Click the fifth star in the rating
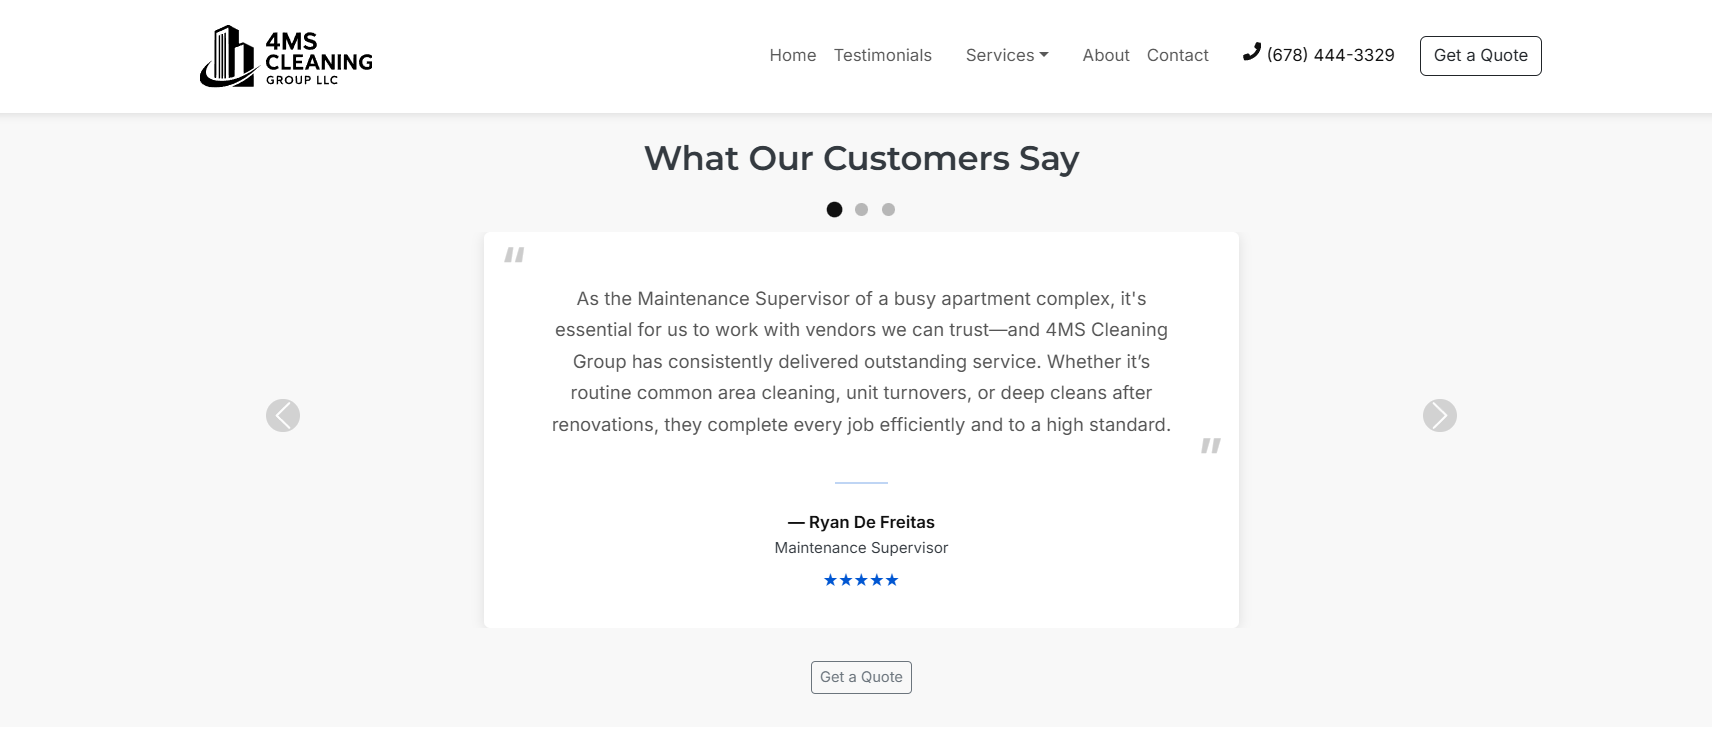This screenshot has height=751, width=1712. coord(890,579)
